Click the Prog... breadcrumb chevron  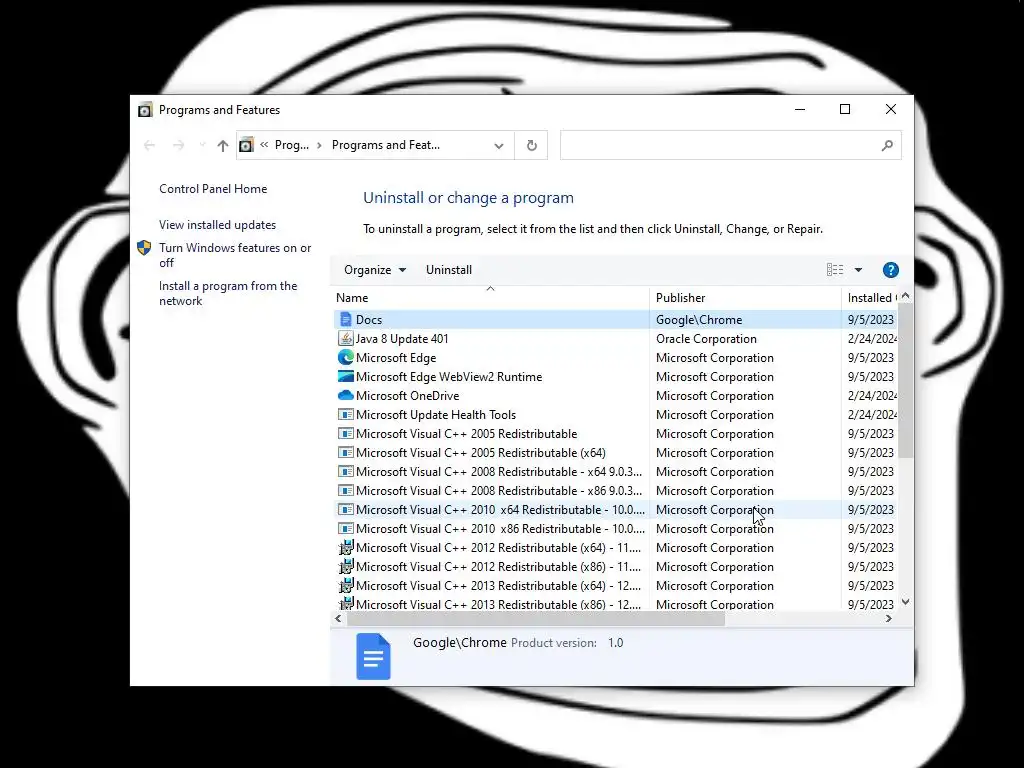point(319,145)
